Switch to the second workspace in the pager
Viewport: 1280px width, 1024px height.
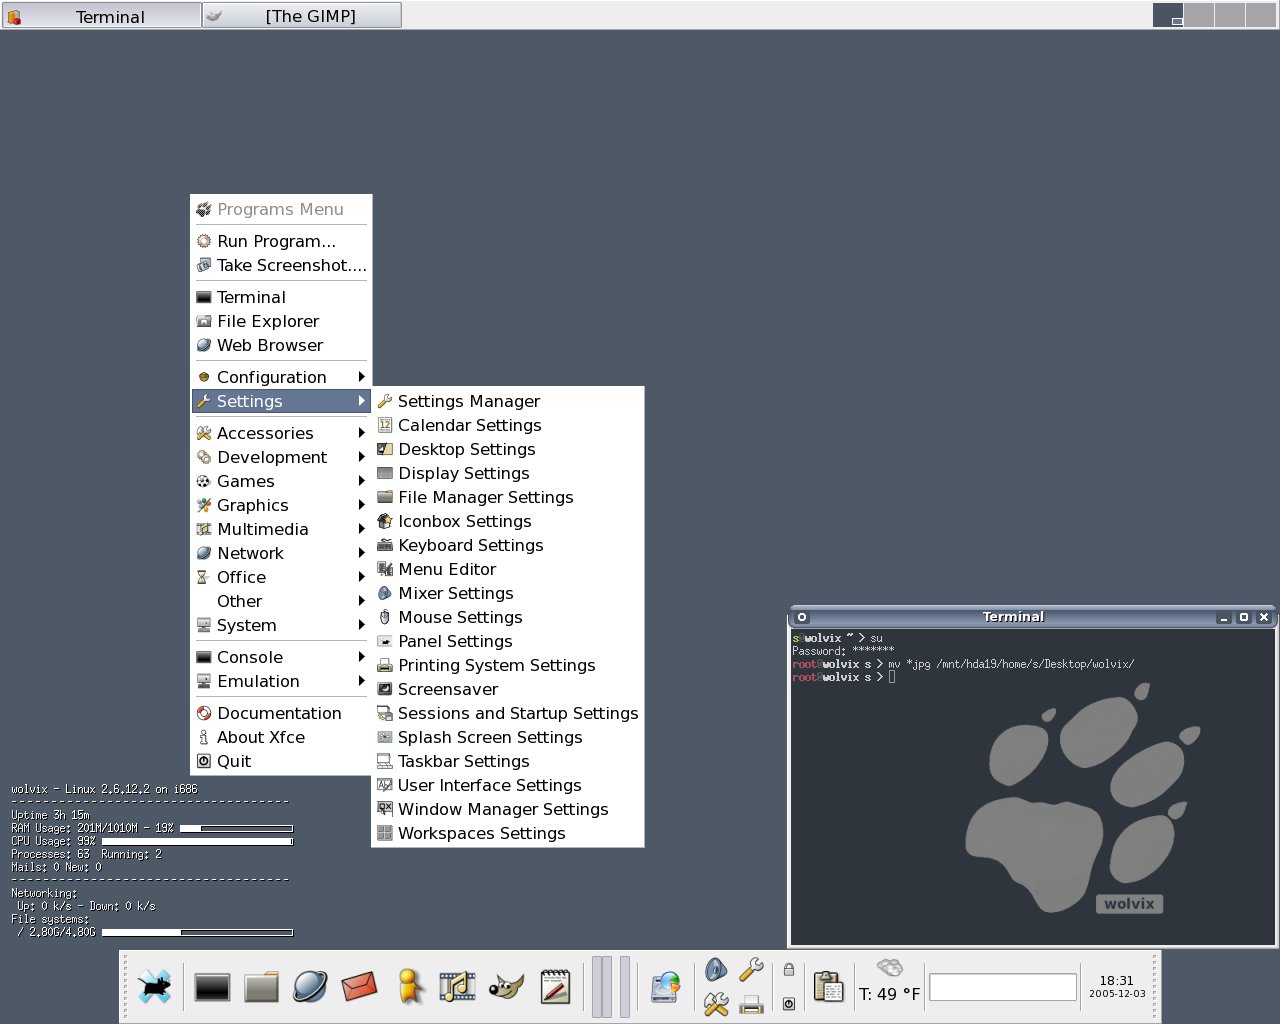pos(1199,15)
